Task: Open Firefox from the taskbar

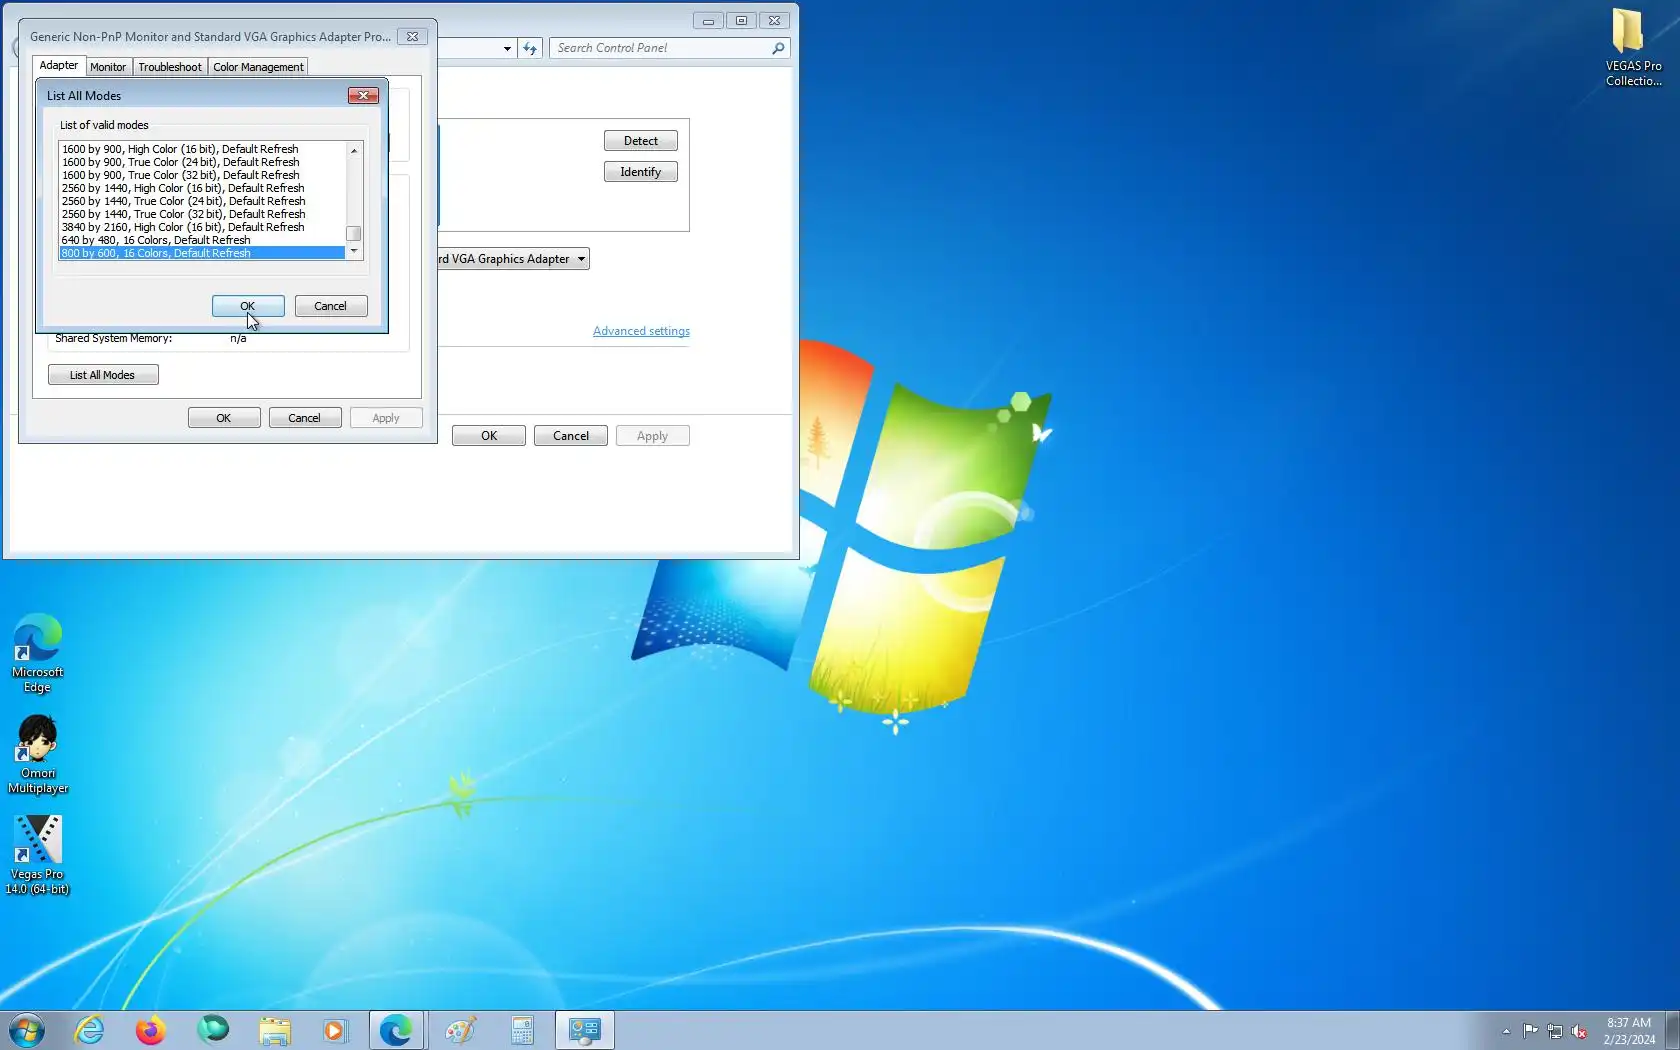Action: (150, 1030)
